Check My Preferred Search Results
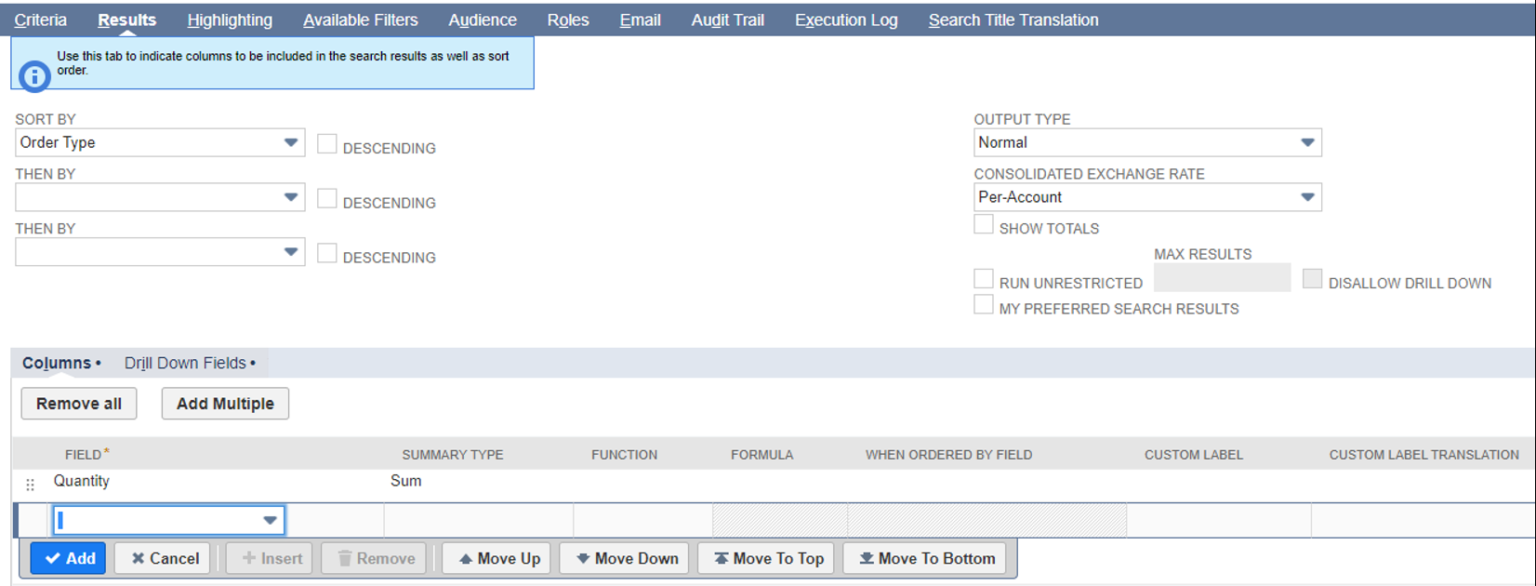 coord(984,305)
